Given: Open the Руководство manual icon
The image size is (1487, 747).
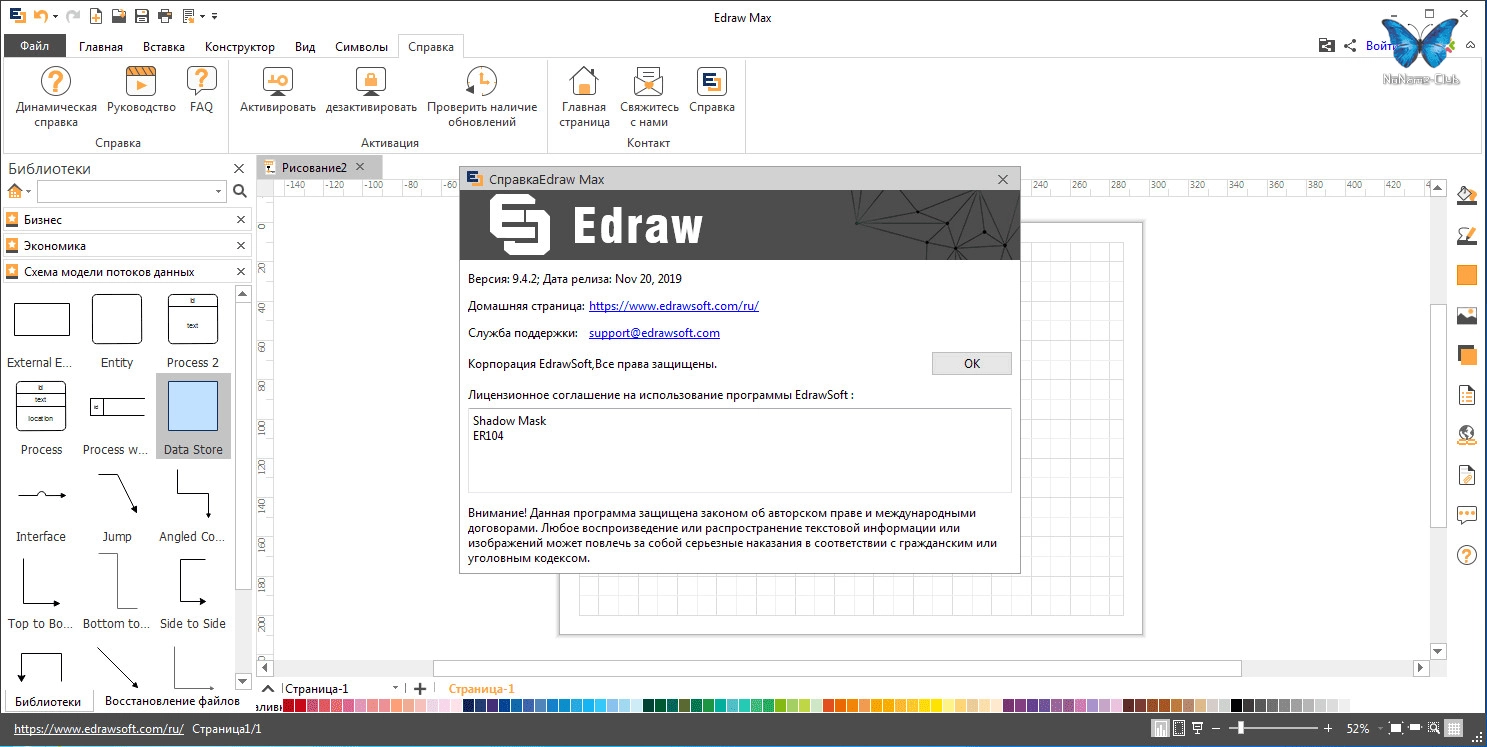Looking at the screenshot, I should coord(141,82).
